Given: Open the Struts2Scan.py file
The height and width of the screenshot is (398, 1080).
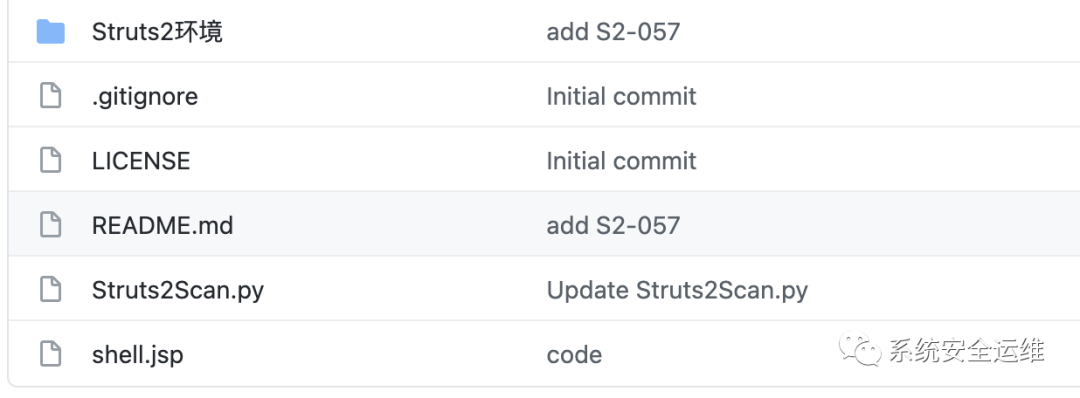Looking at the screenshot, I should click(x=178, y=291).
